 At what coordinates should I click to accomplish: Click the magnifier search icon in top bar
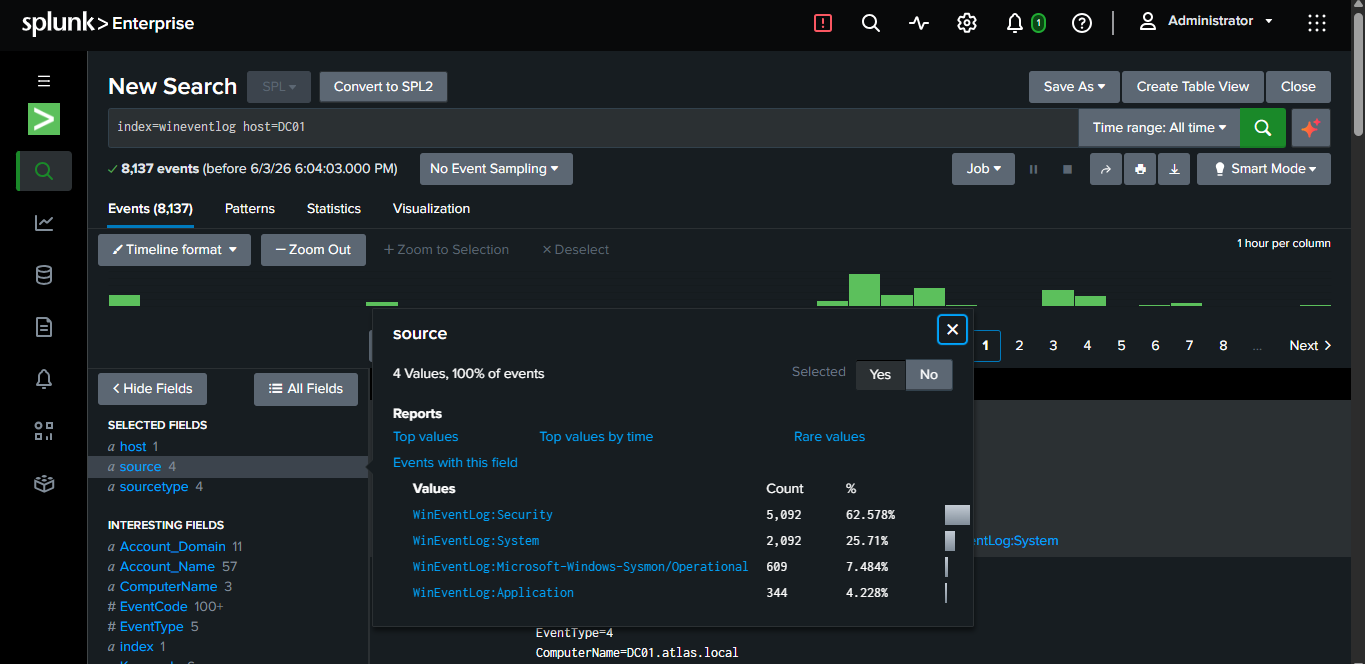tap(871, 23)
